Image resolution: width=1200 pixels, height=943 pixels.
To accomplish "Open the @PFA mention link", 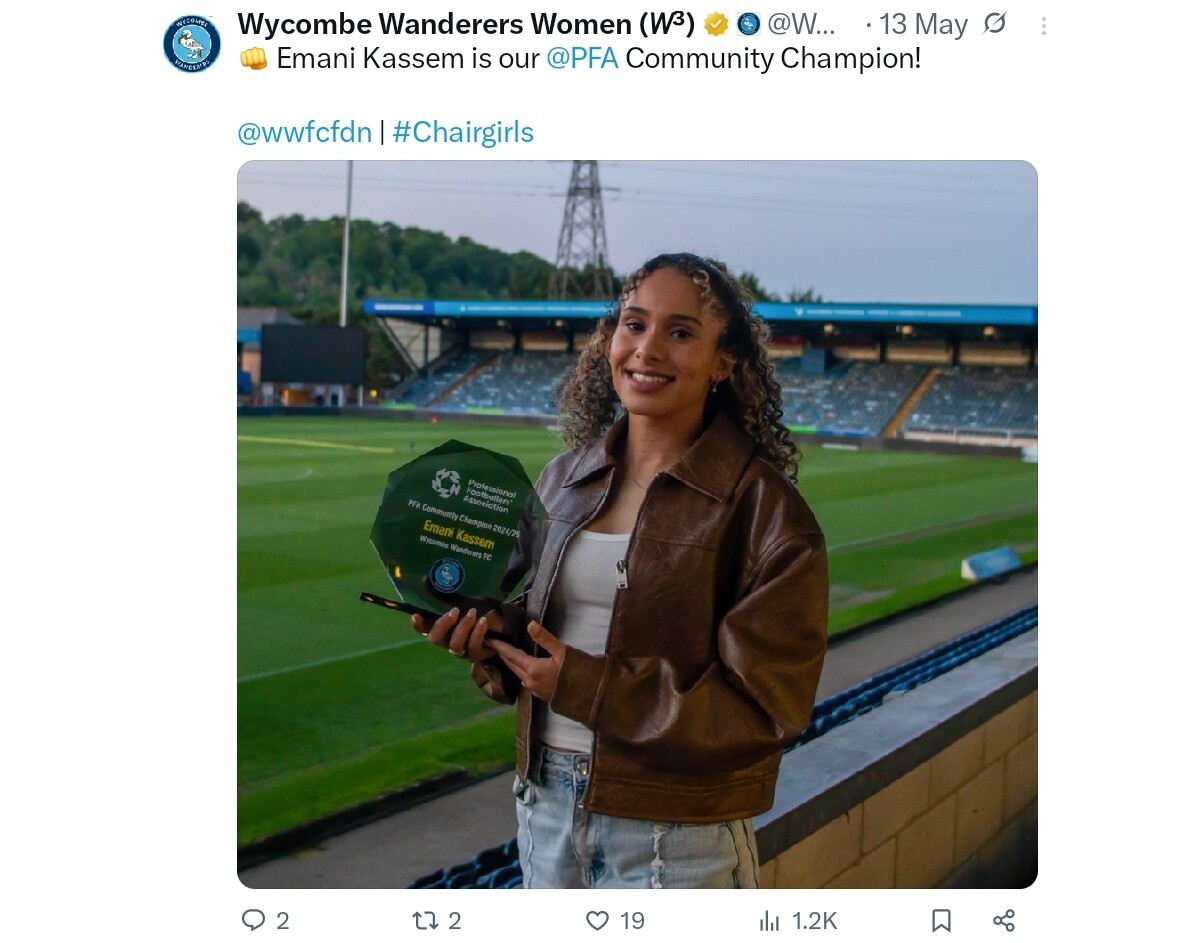I will 583,59.
